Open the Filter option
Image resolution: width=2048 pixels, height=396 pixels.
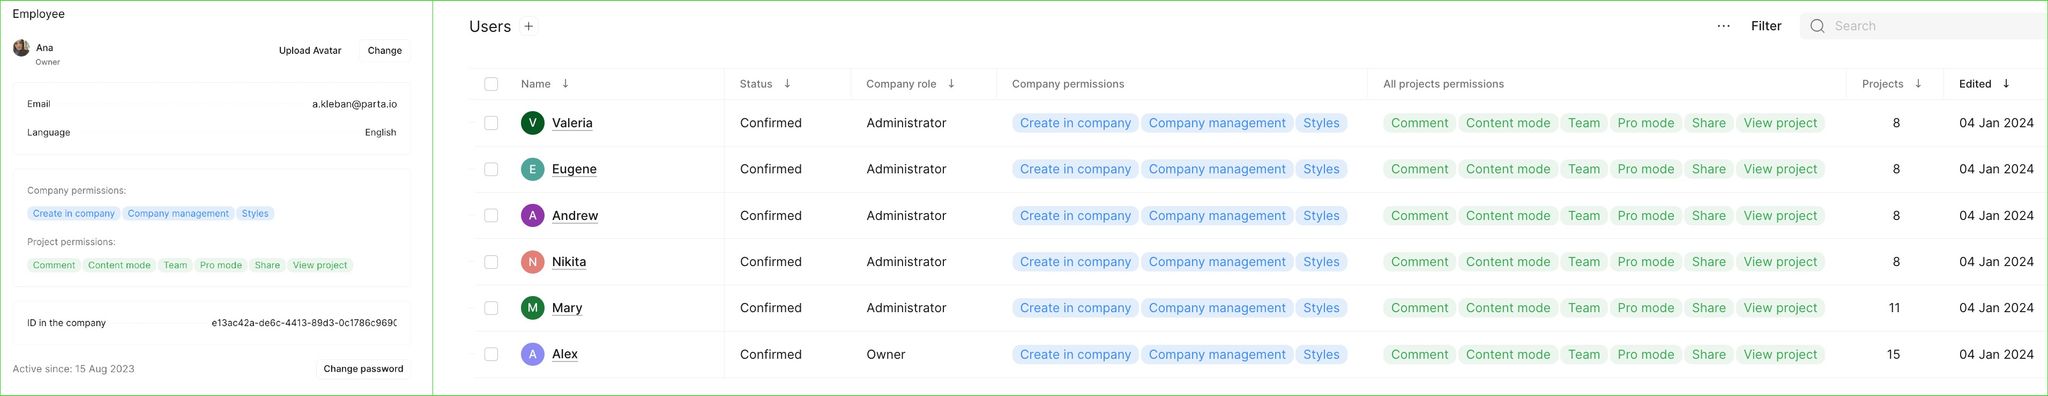1766,26
